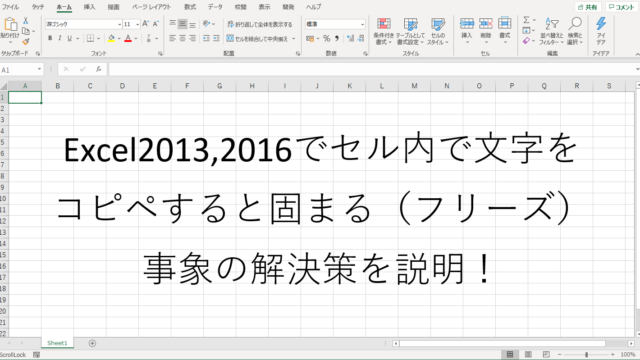Viewport: 640px width, 360px height.
Task: Click the orientation angled text icon
Action: pos(207,24)
